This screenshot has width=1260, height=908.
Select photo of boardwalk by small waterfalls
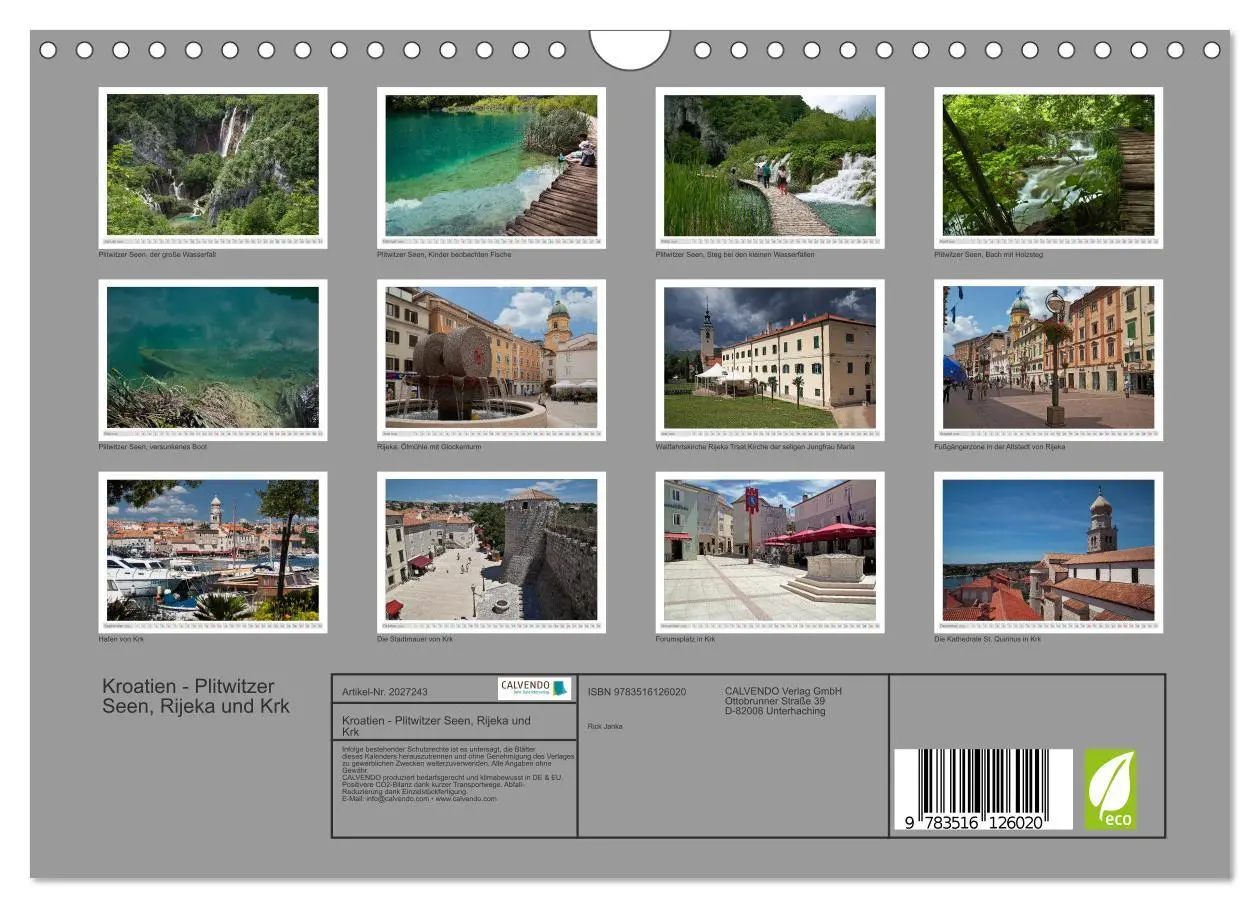pyautogui.click(x=770, y=165)
